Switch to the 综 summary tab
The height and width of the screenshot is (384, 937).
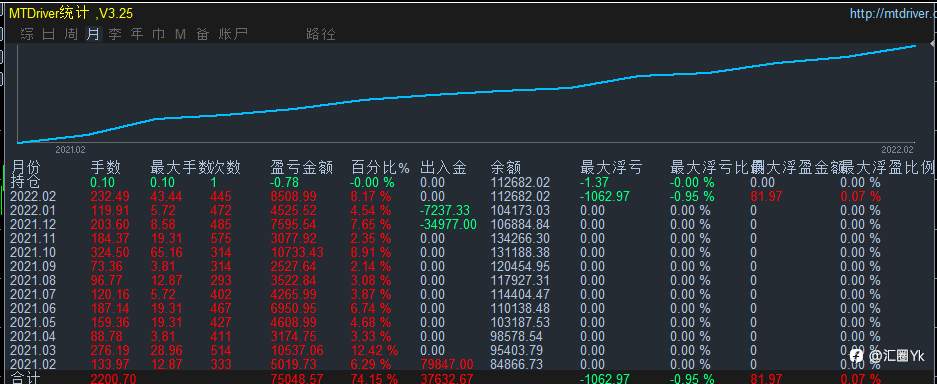[x=27, y=34]
